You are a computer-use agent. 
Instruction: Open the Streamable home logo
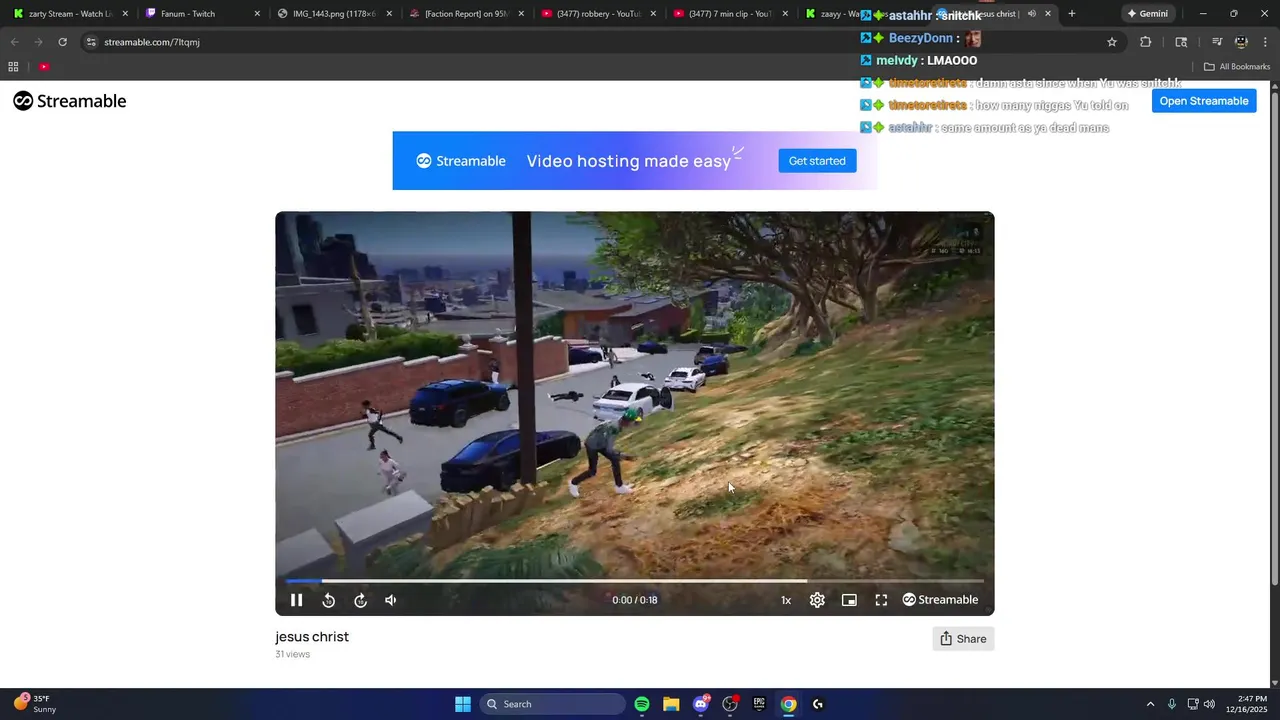(70, 101)
